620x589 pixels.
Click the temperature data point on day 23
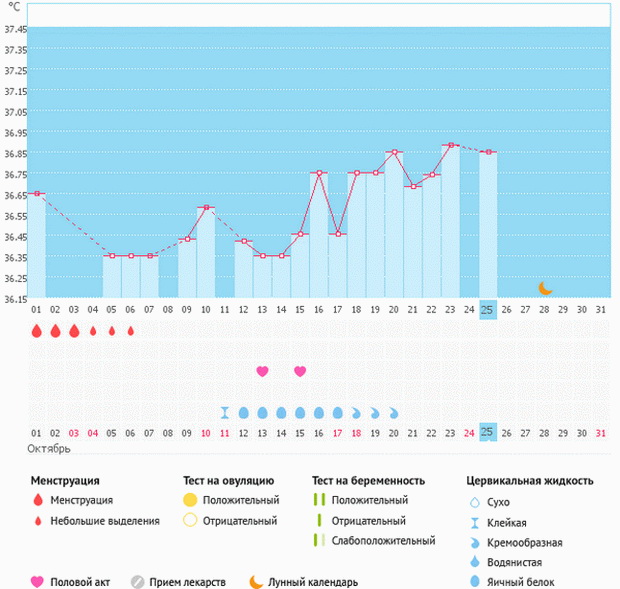(450, 145)
